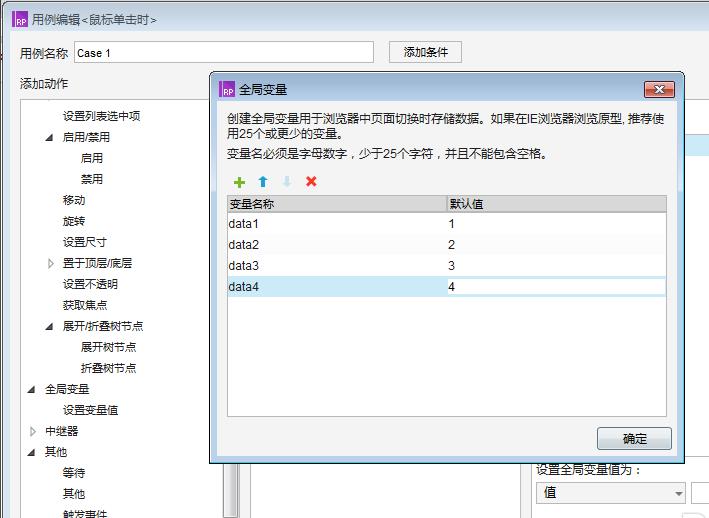The image size is (709, 518).
Task: Open the 值 dropdown under 设置全局变量值为
Action: 611,493
